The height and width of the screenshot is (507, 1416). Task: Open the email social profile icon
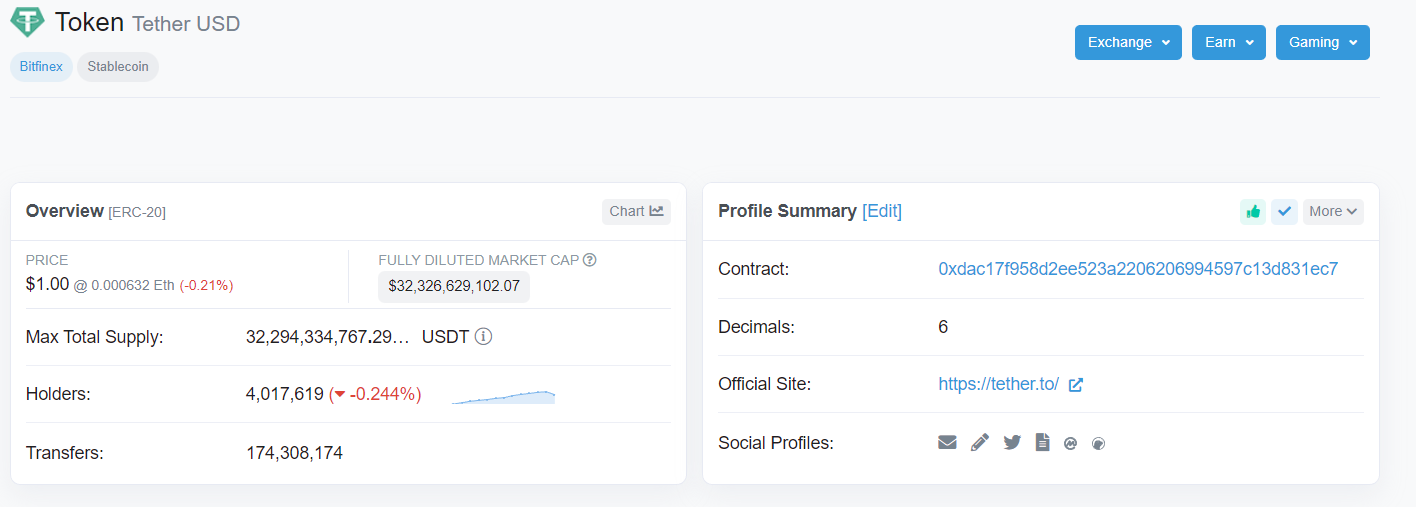pos(947,442)
